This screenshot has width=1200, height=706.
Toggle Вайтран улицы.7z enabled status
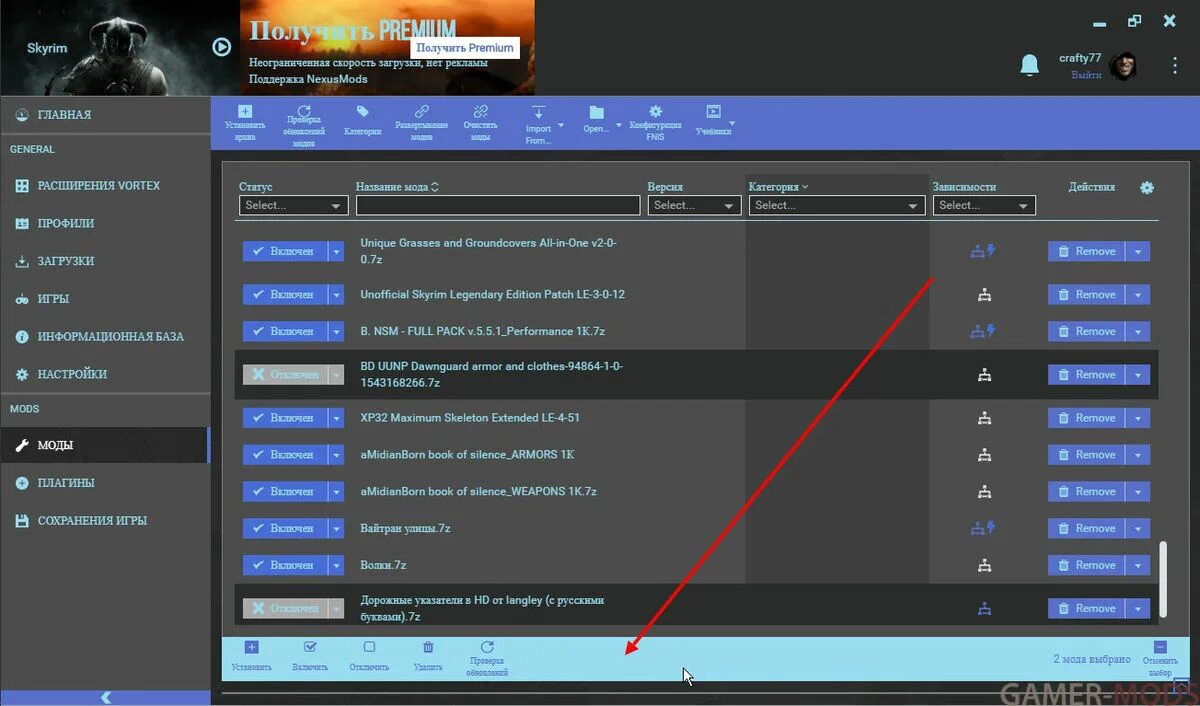(x=284, y=528)
